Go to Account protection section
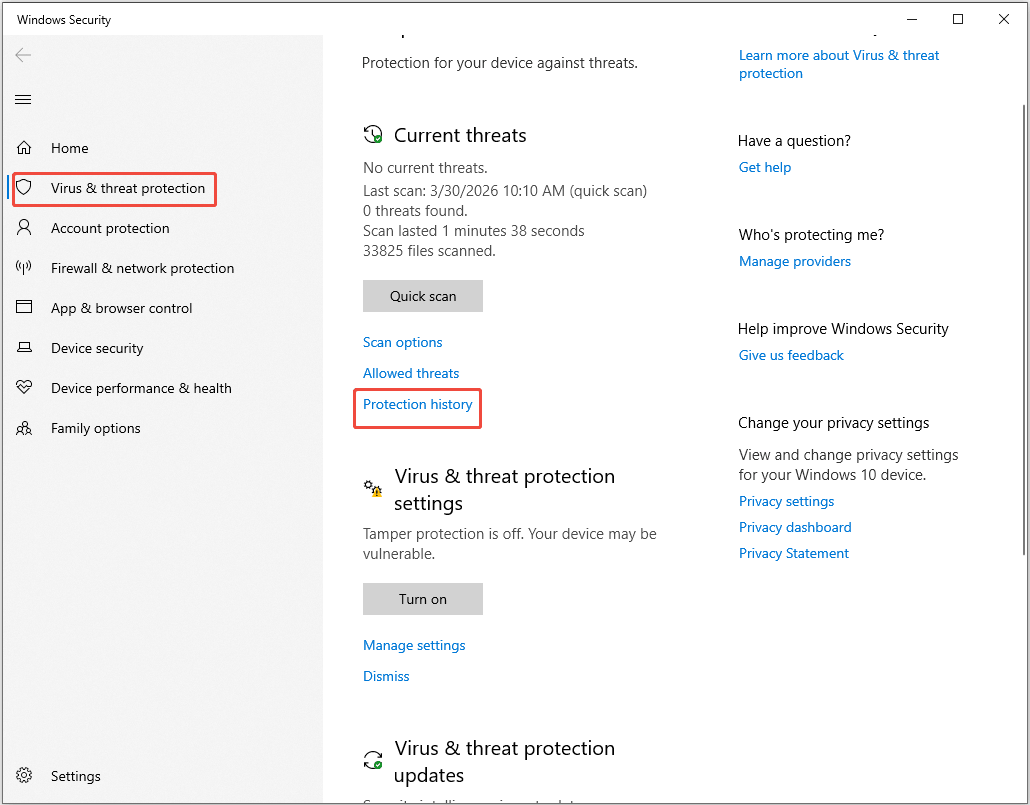The image size is (1030, 805). tap(110, 229)
